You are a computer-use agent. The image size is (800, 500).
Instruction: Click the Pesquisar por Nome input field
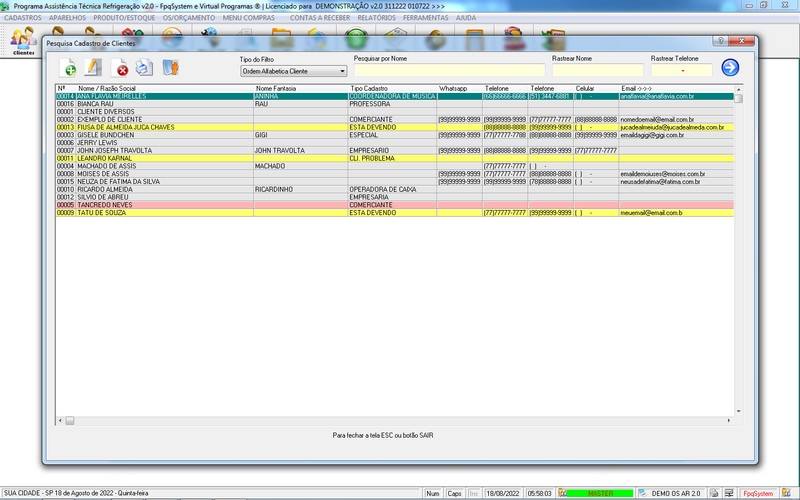tap(449, 70)
